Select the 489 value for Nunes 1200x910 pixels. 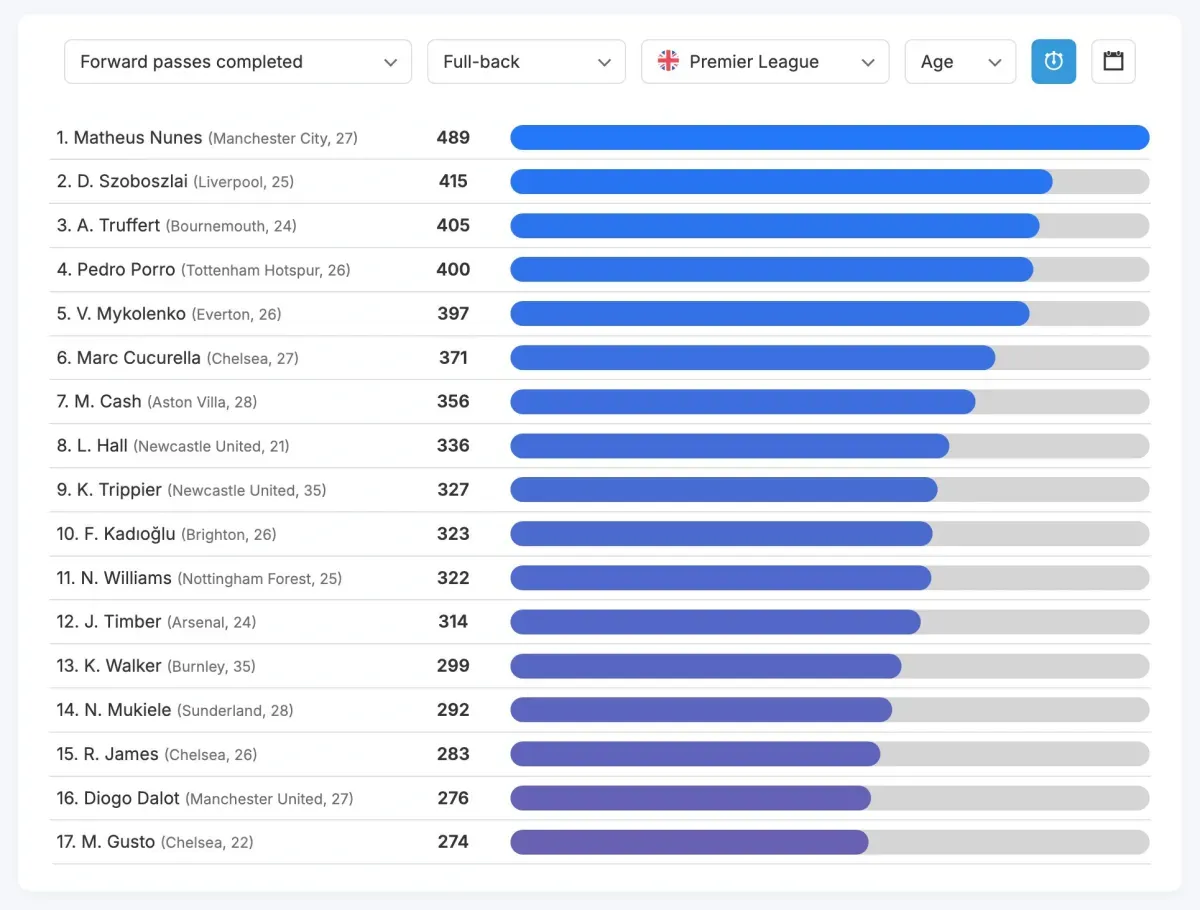coord(453,138)
